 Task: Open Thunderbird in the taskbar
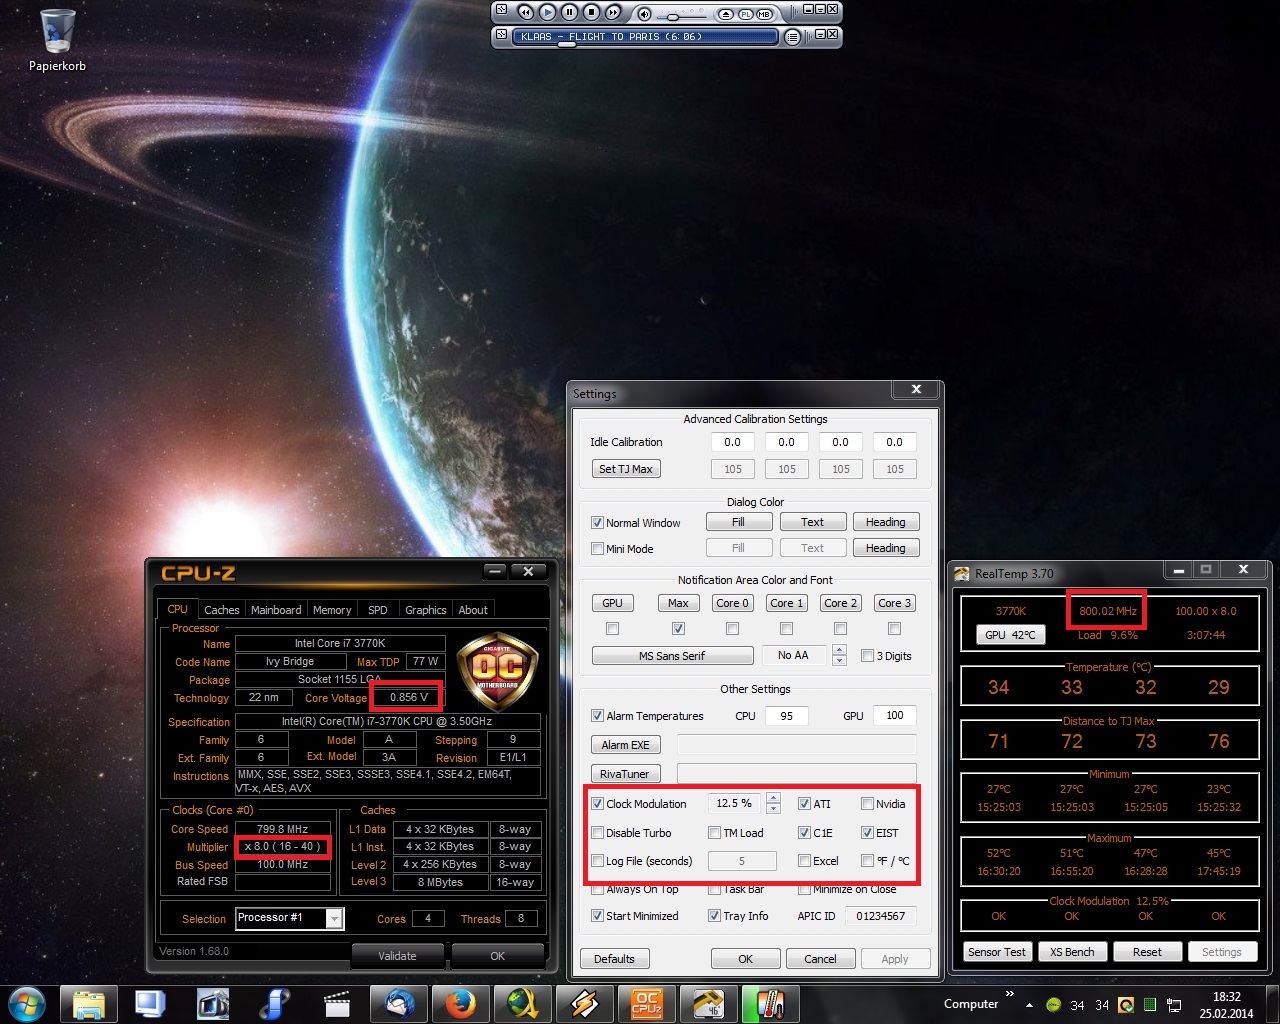pos(399,1004)
